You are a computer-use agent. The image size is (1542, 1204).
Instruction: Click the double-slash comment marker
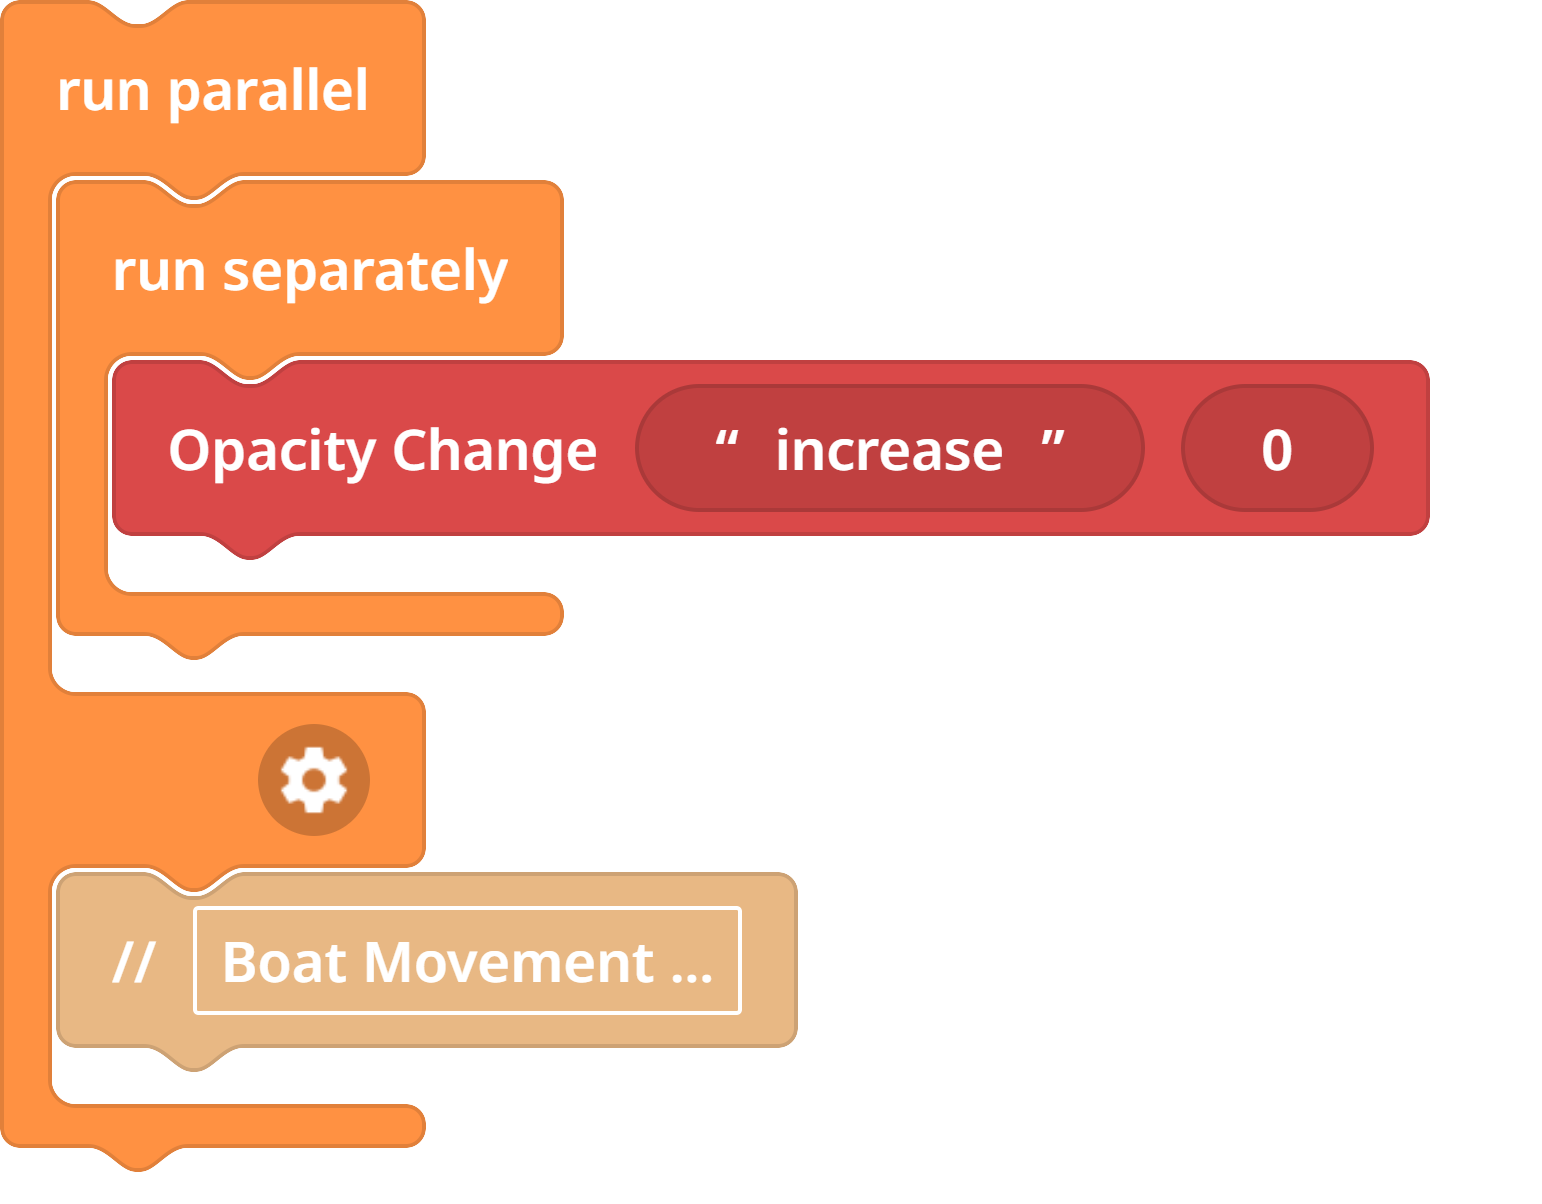click(133, 962)
